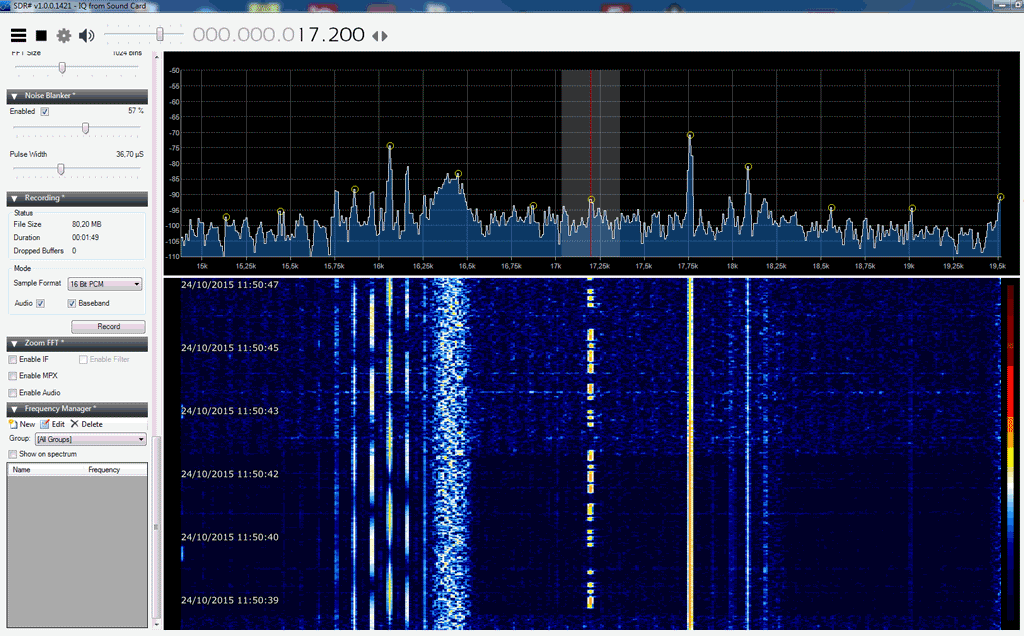1024x636 pixels.
Task: Uncheck the Noise Blanker Enabled checkbox
Action: [44, 112]
